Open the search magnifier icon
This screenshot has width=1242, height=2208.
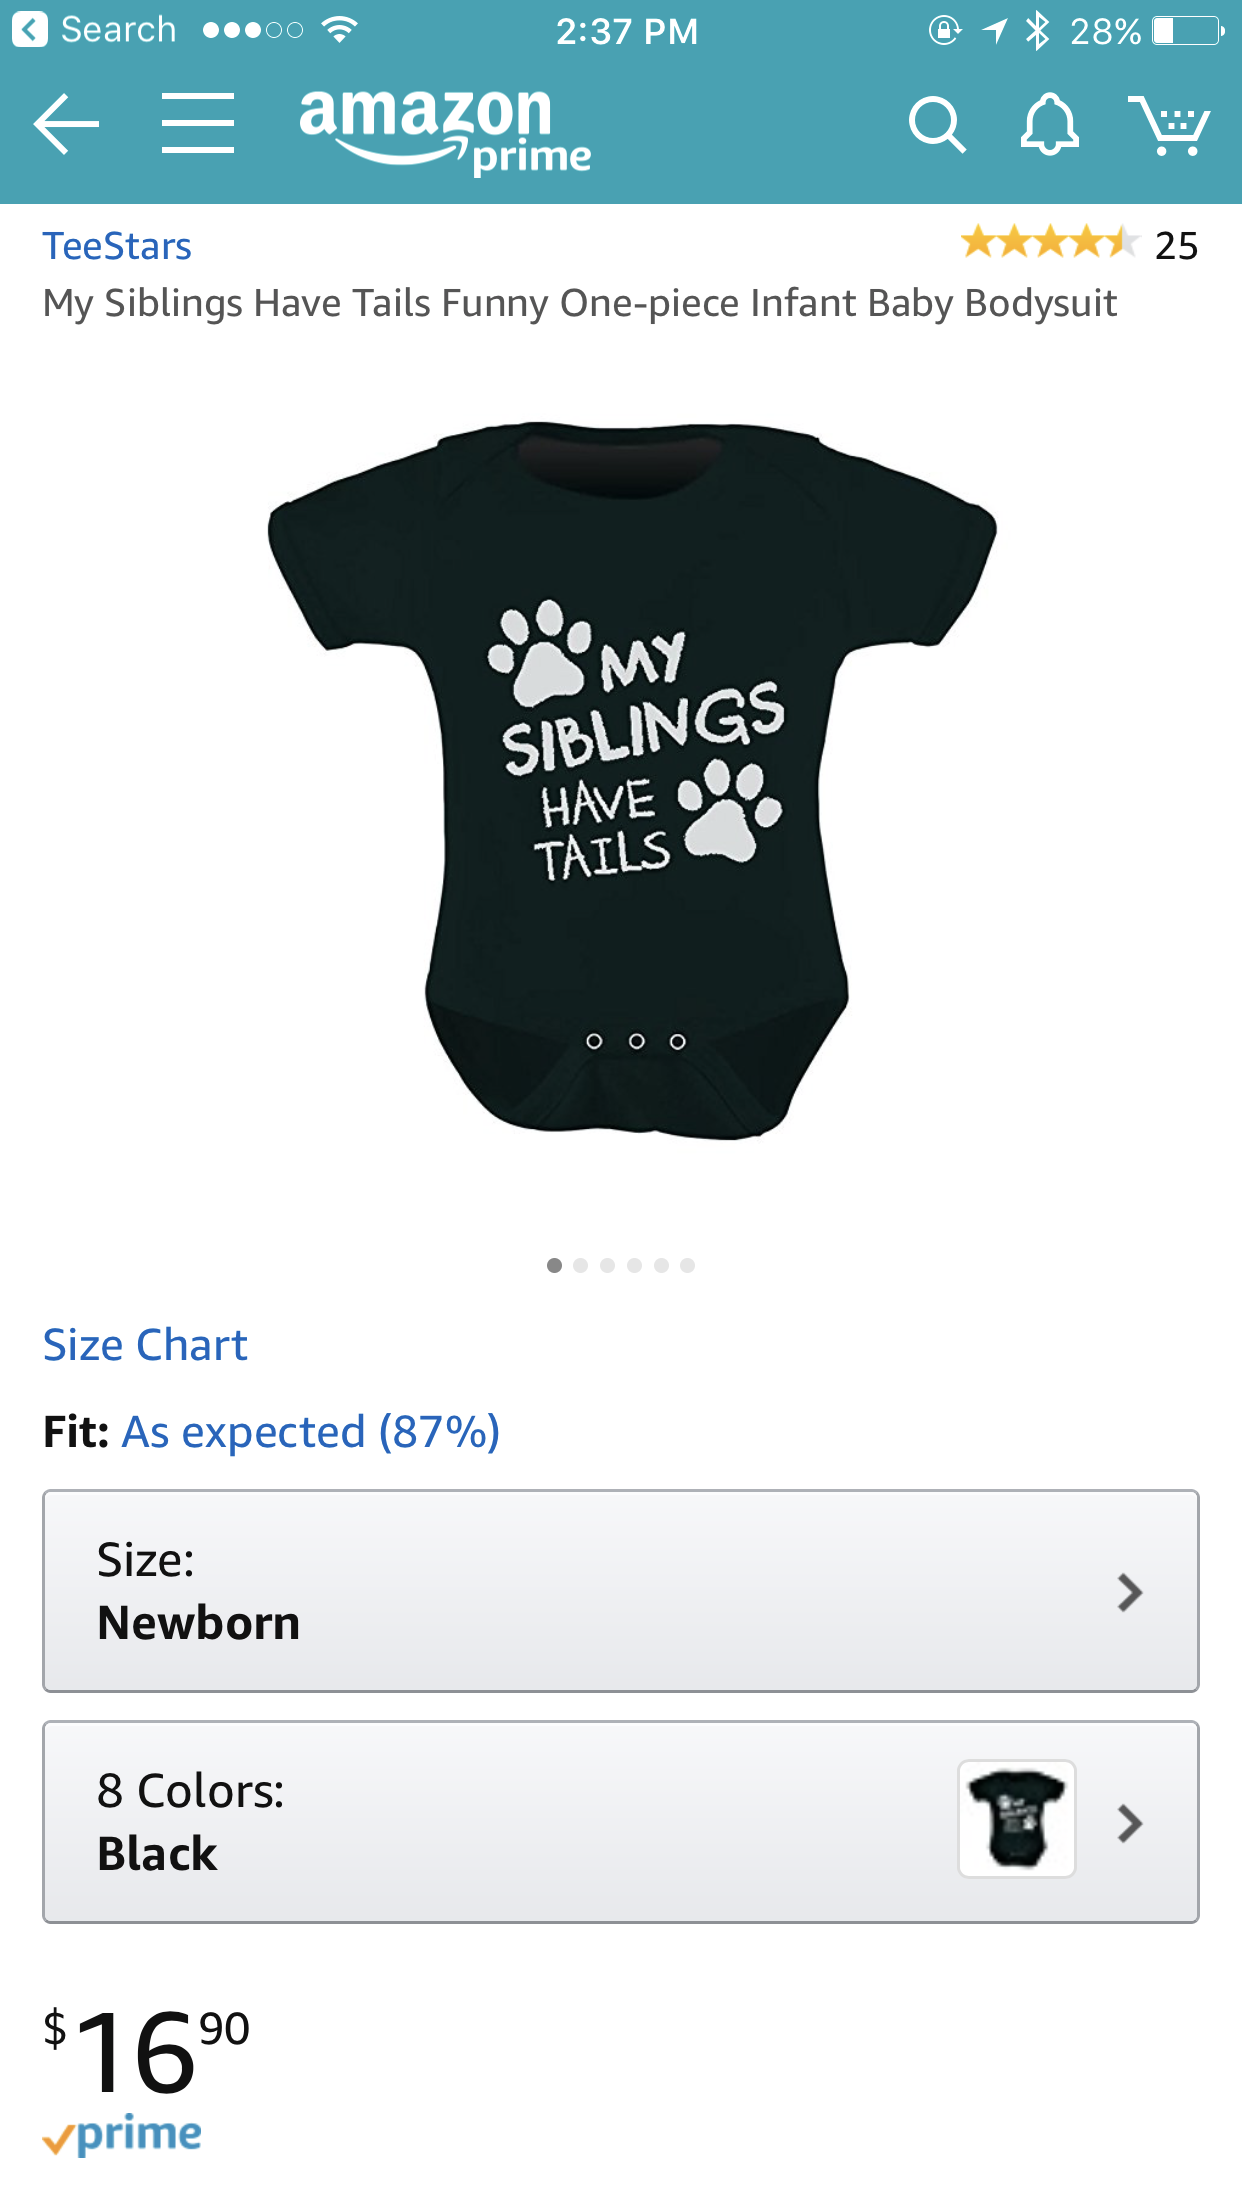(x=937, y=125)
